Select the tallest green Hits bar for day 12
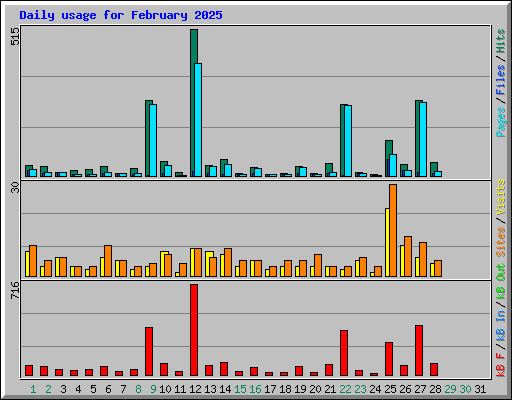This screenshot has height=400, width=512. pos(193,103)
